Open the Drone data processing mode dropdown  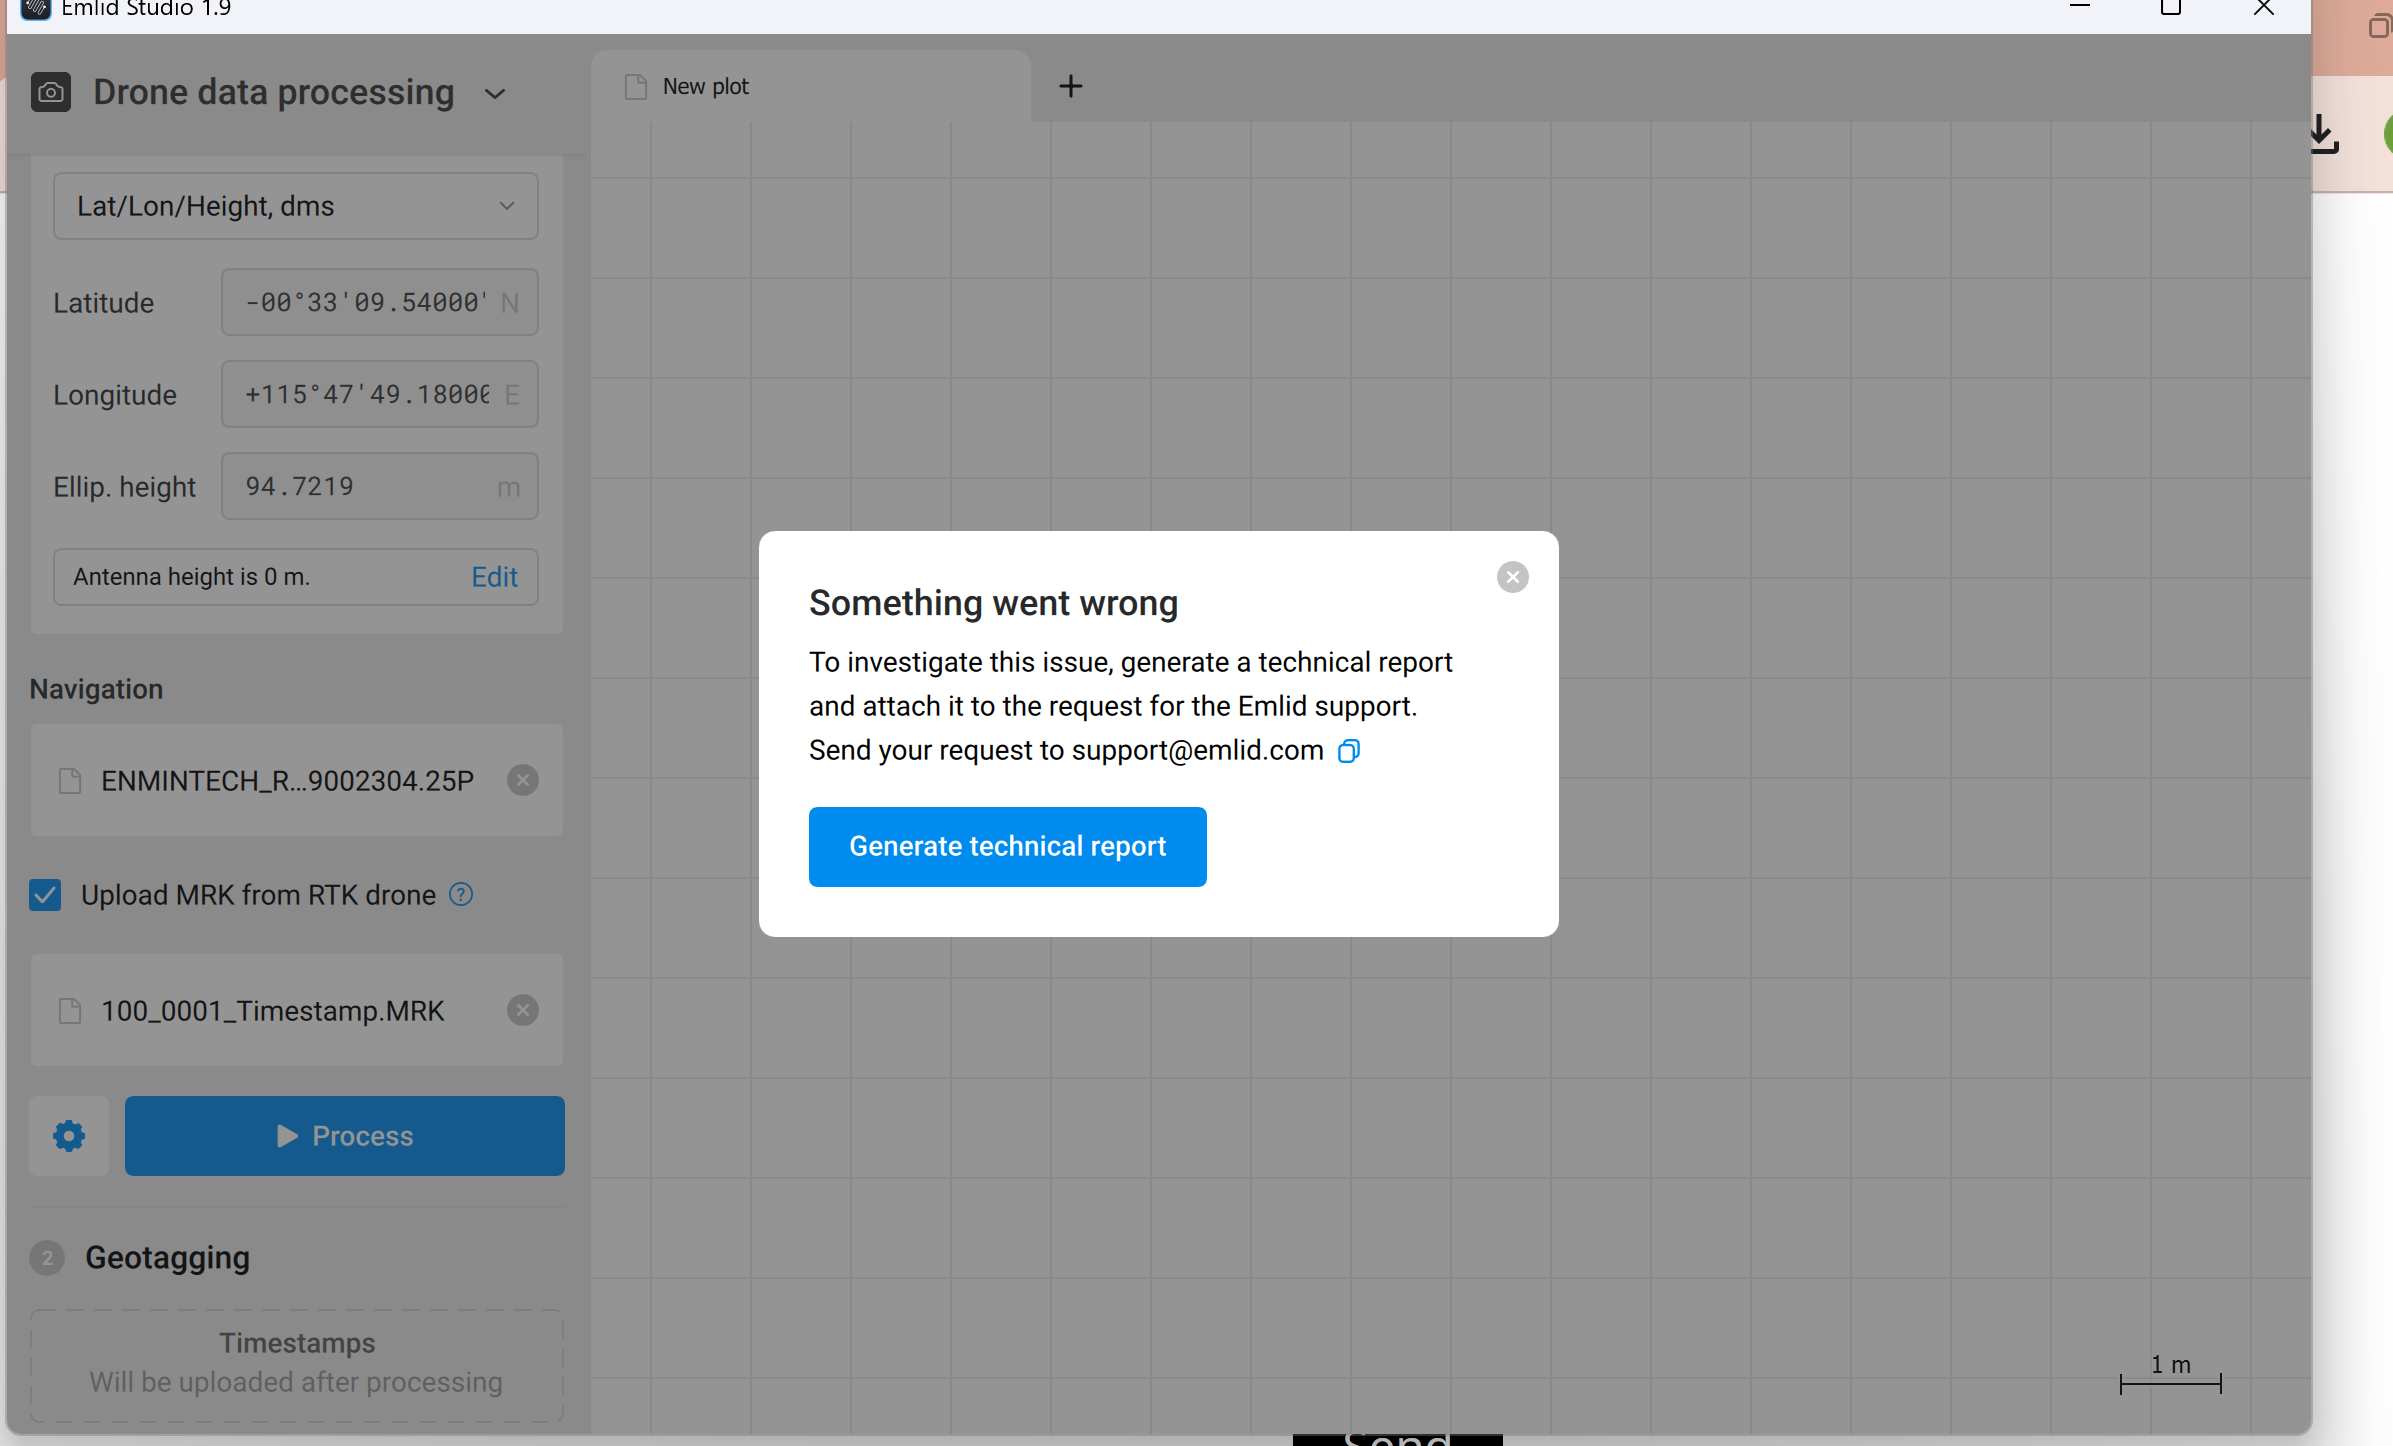coord(495,94)
